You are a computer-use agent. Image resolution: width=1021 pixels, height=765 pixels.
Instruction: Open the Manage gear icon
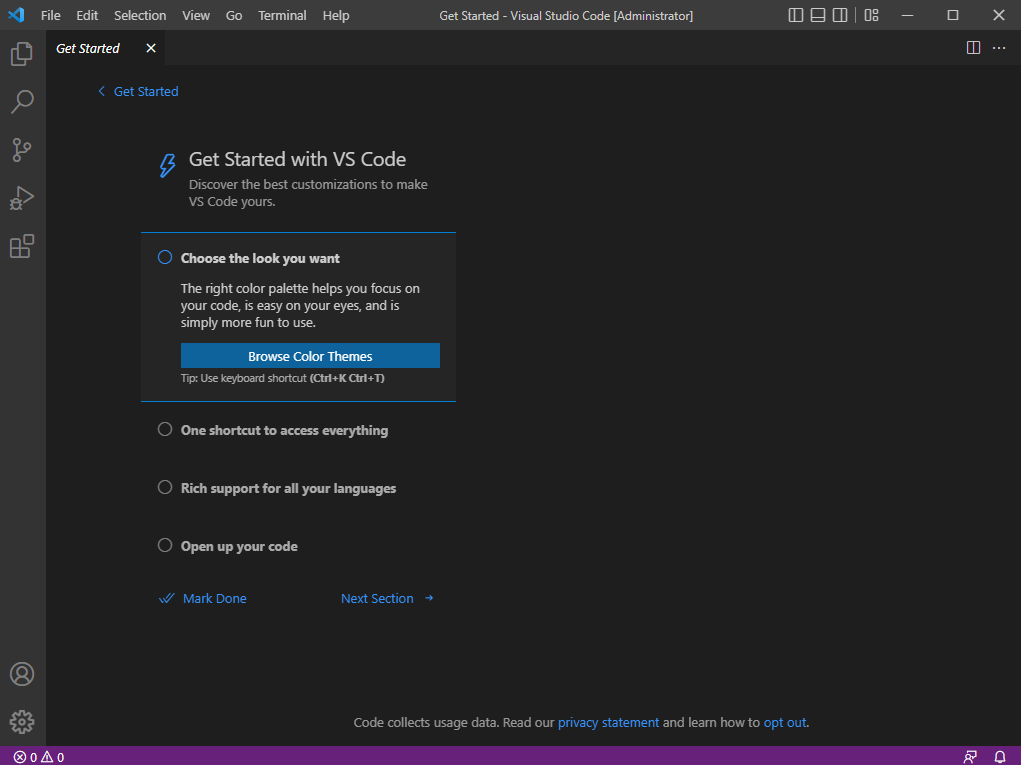coord(22,722)
